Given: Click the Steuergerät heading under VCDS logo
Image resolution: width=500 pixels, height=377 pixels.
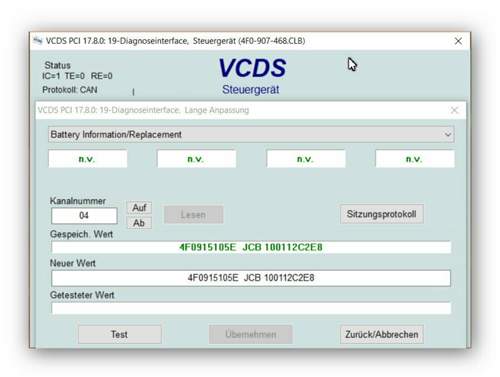Looking at the screenshot, I should pos(251,90).
